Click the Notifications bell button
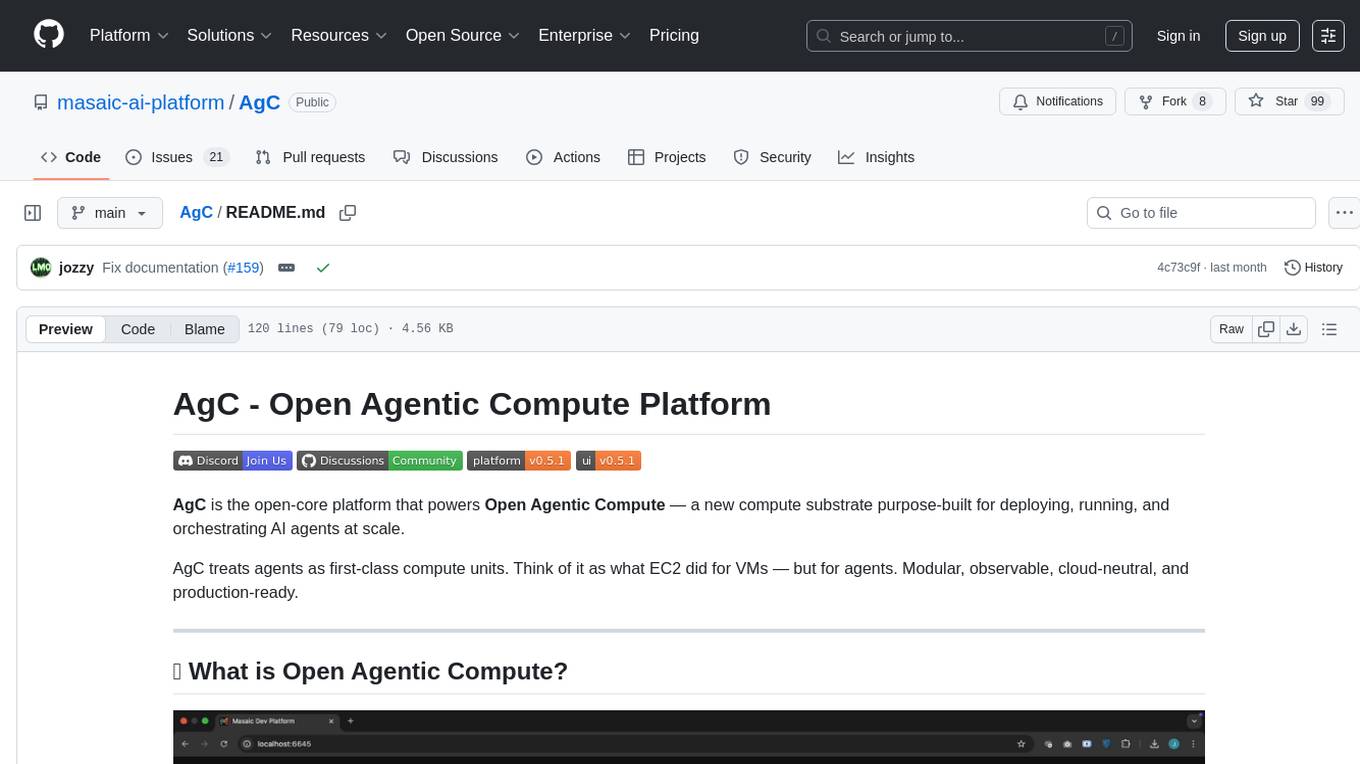 [x=1058, y=101]
